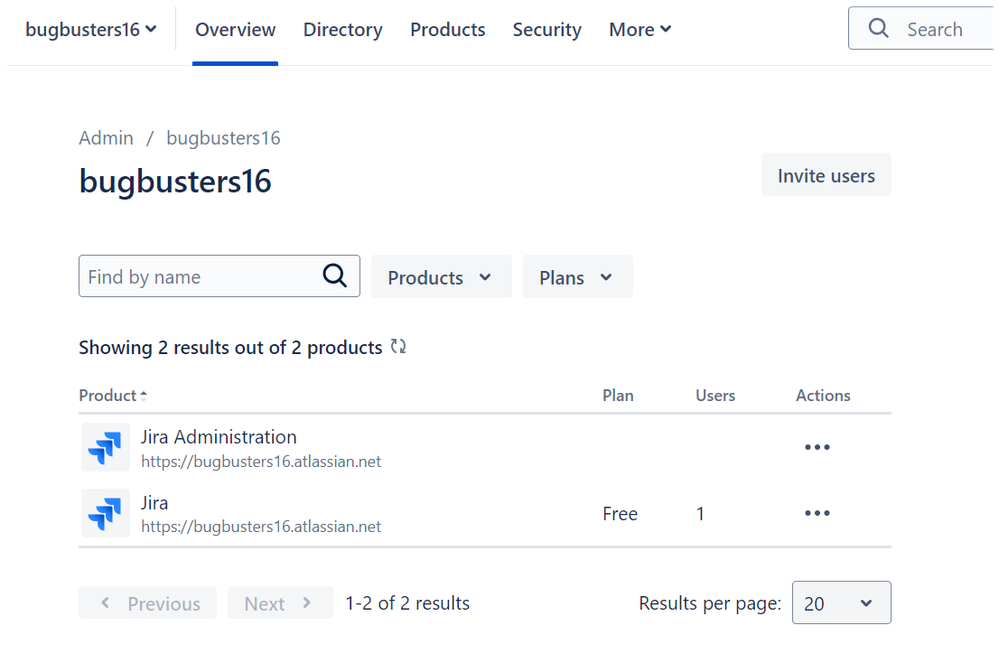Click the Users column header
Viewport: 999px width, 663px height.
point(715,396)
